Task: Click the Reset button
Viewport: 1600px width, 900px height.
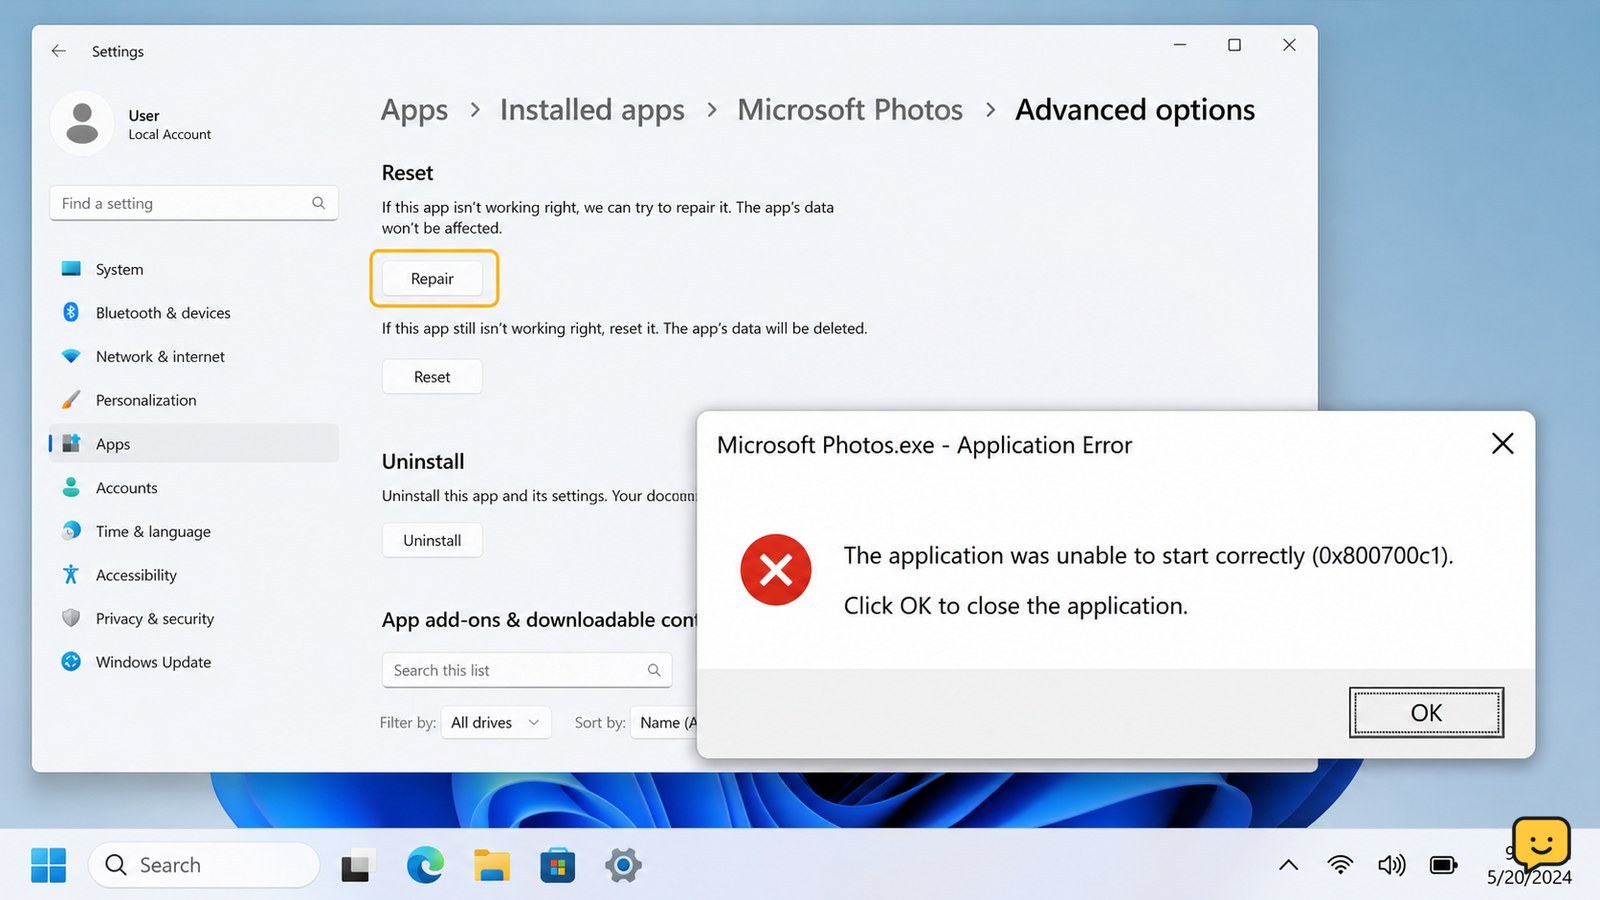Action: (432, 377)
